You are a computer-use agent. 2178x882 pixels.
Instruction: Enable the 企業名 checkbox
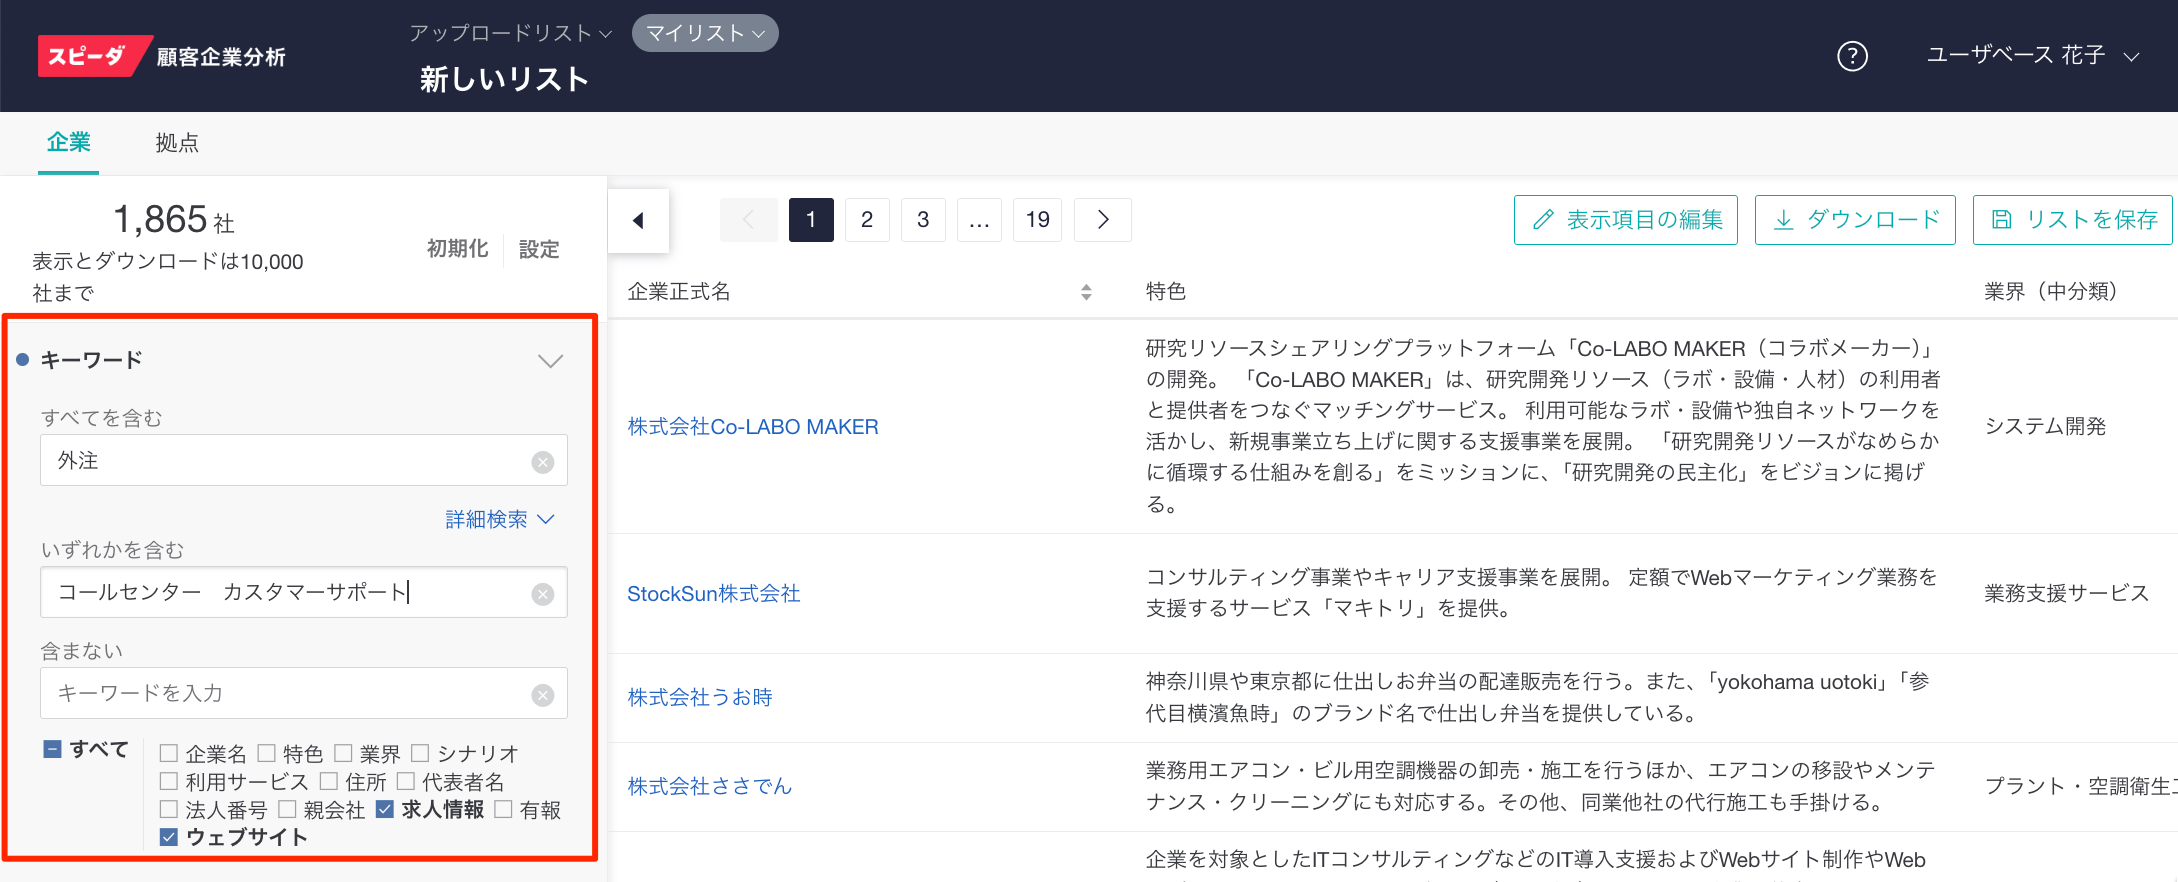(169, 753)
